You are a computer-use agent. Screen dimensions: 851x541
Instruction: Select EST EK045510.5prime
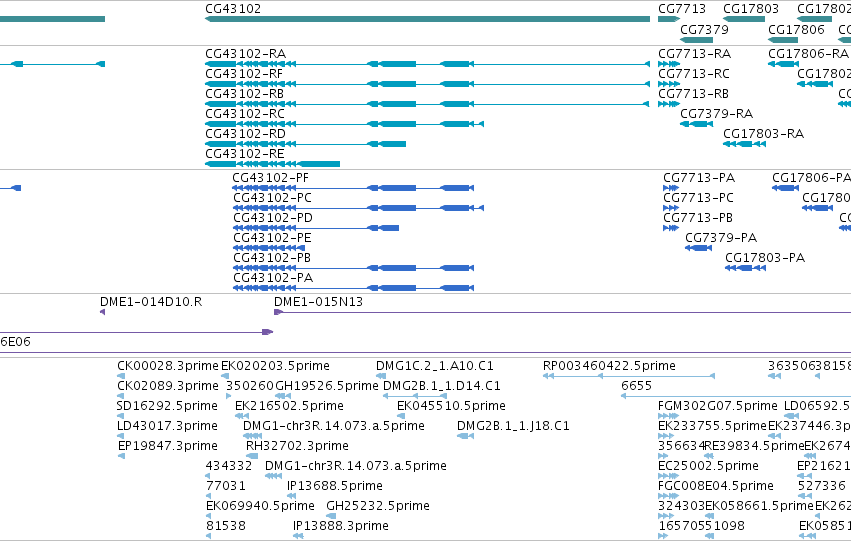pyautogui.click(x=451, y=406)
